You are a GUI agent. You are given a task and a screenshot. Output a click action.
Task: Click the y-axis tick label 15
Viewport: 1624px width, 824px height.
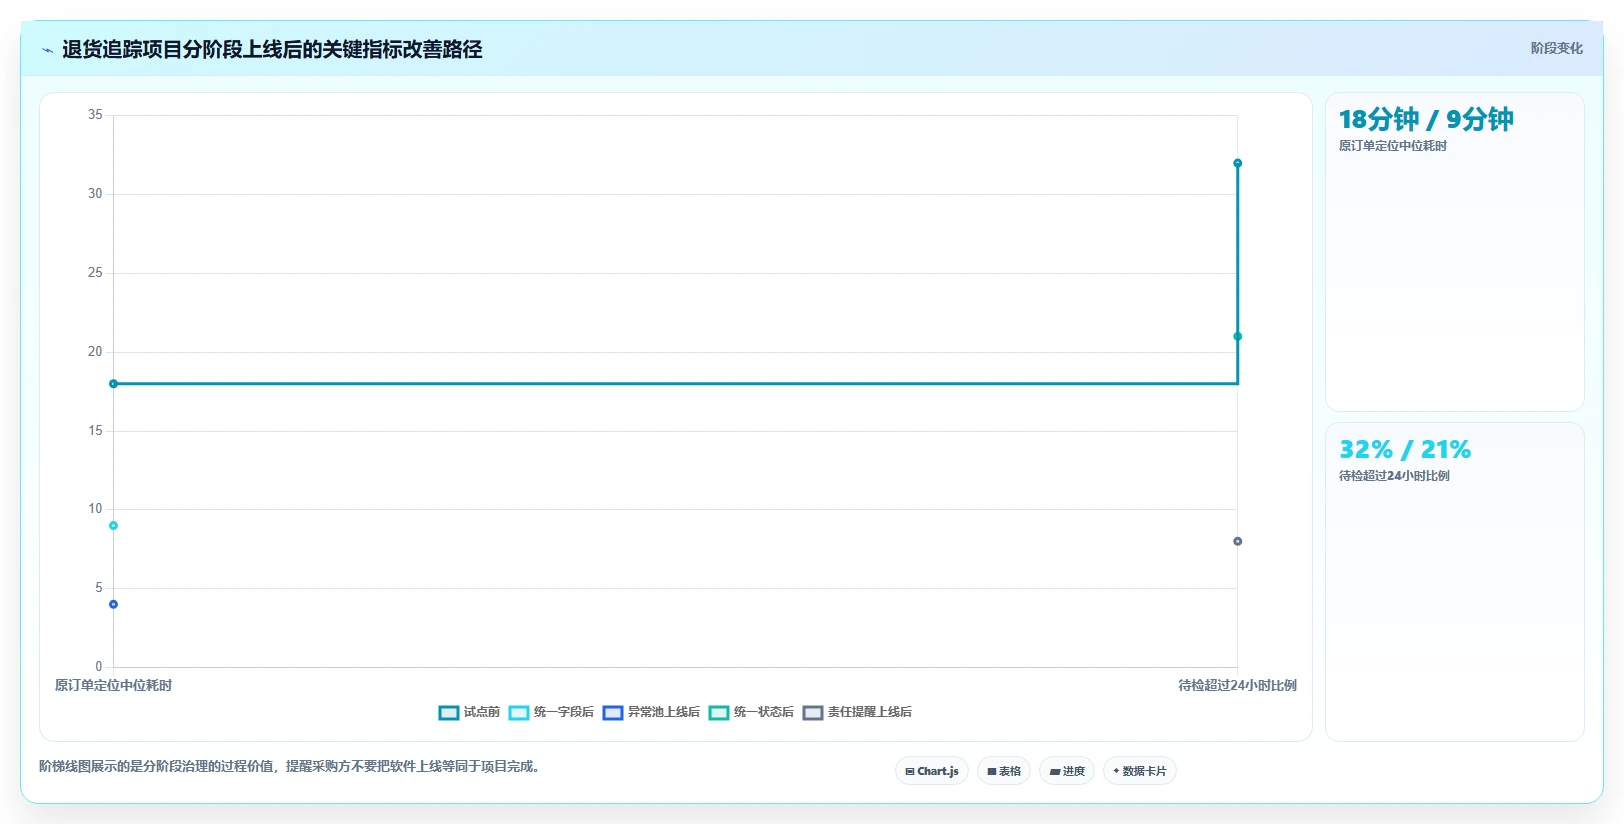click(95, 431)
